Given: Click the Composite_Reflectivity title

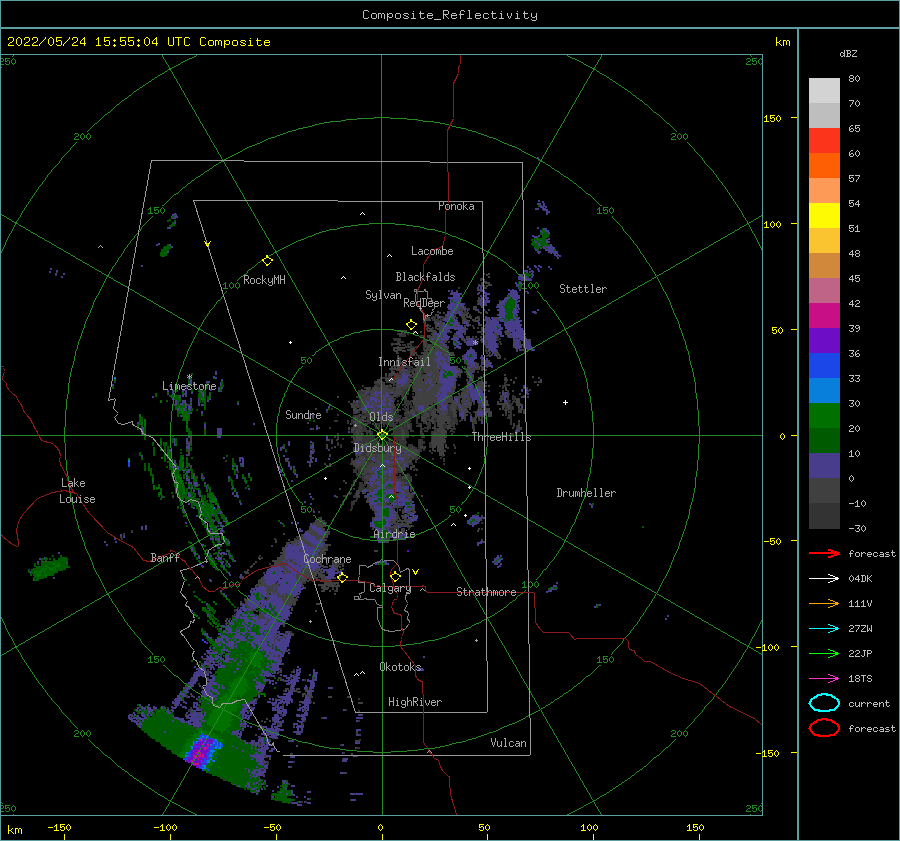Looking at the screenshot, I should (450, 15).
